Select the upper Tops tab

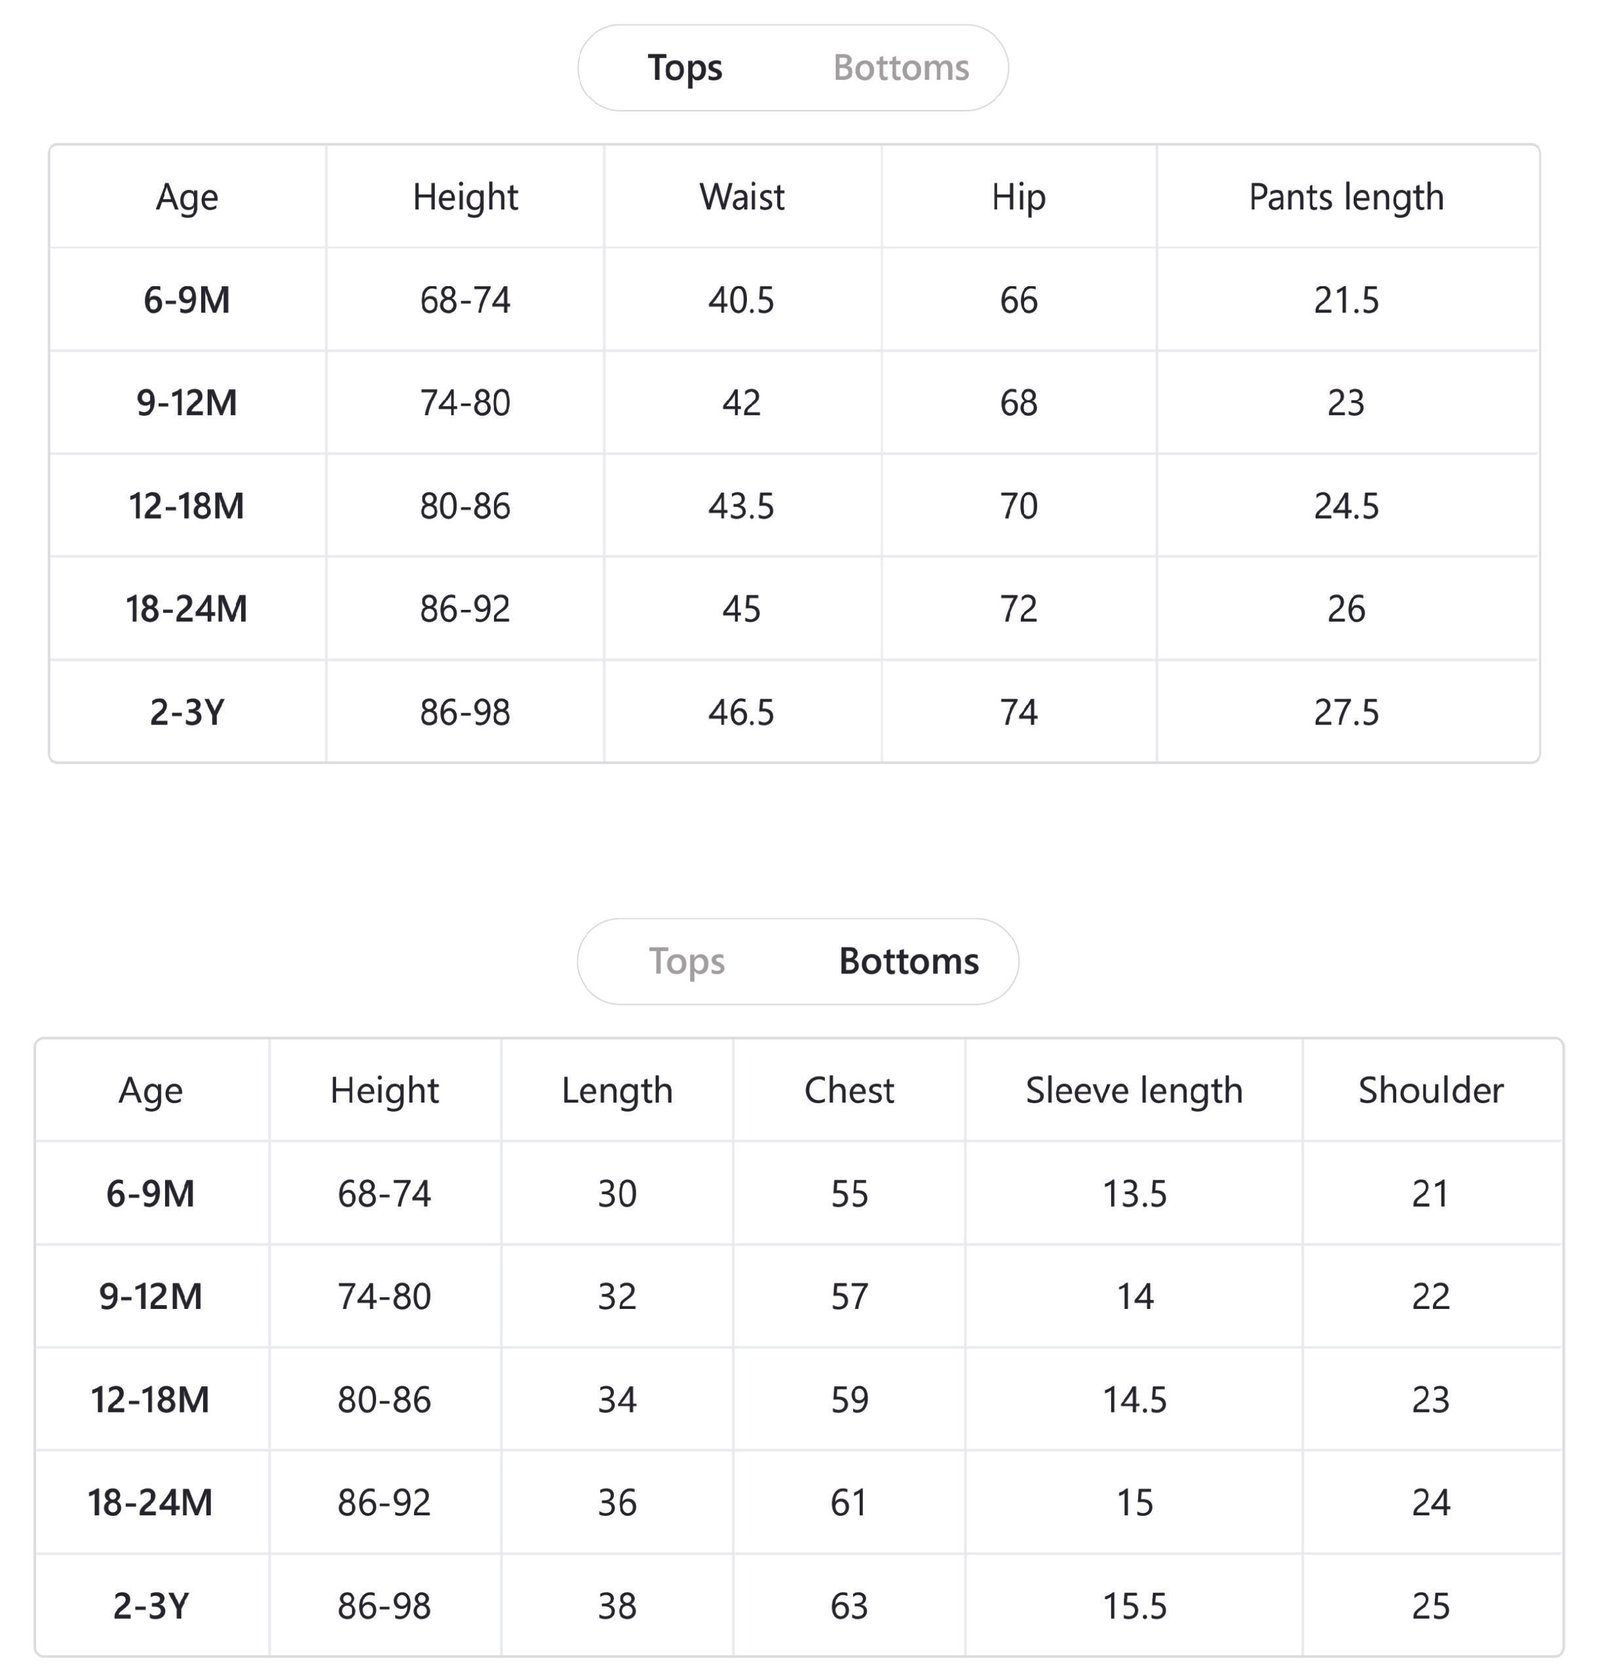[x=685, y=68]
